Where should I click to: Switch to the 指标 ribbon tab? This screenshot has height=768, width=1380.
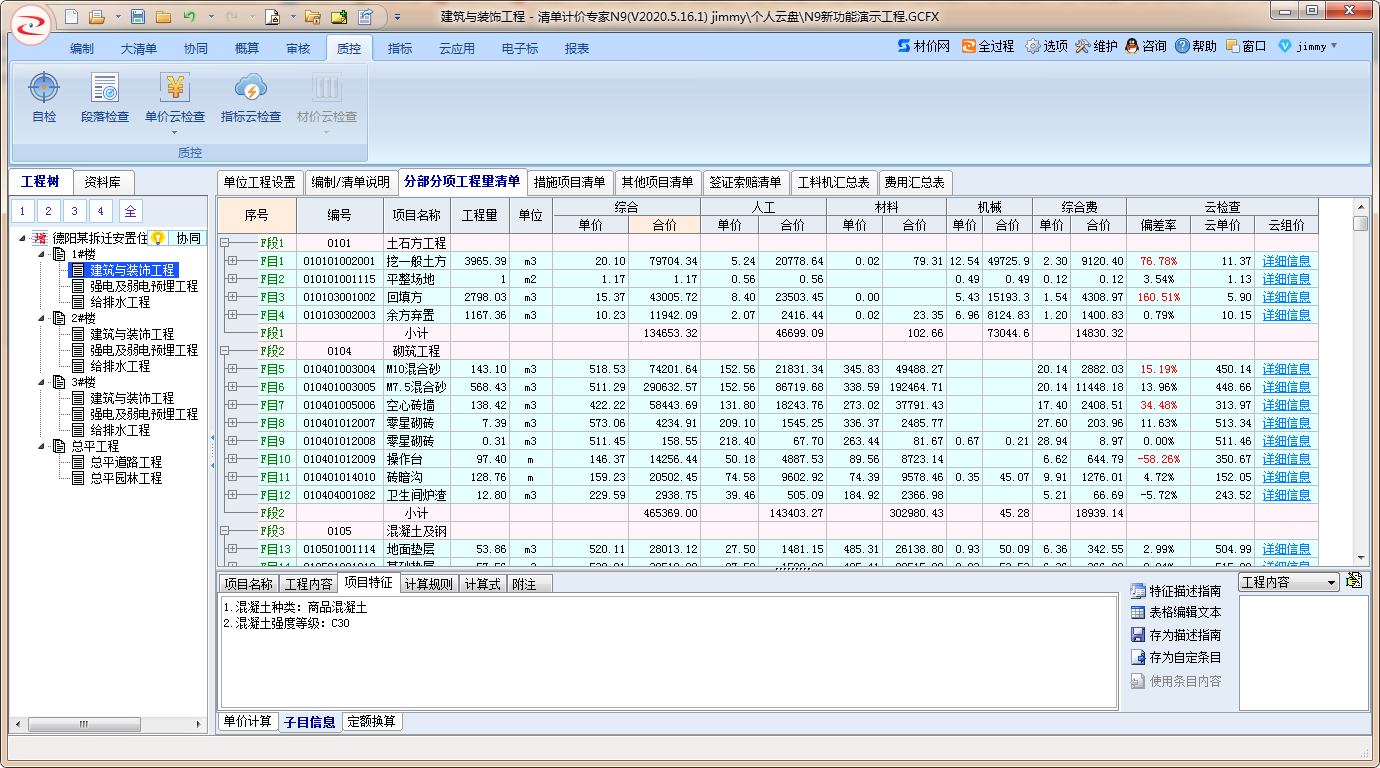coord(400,49)
